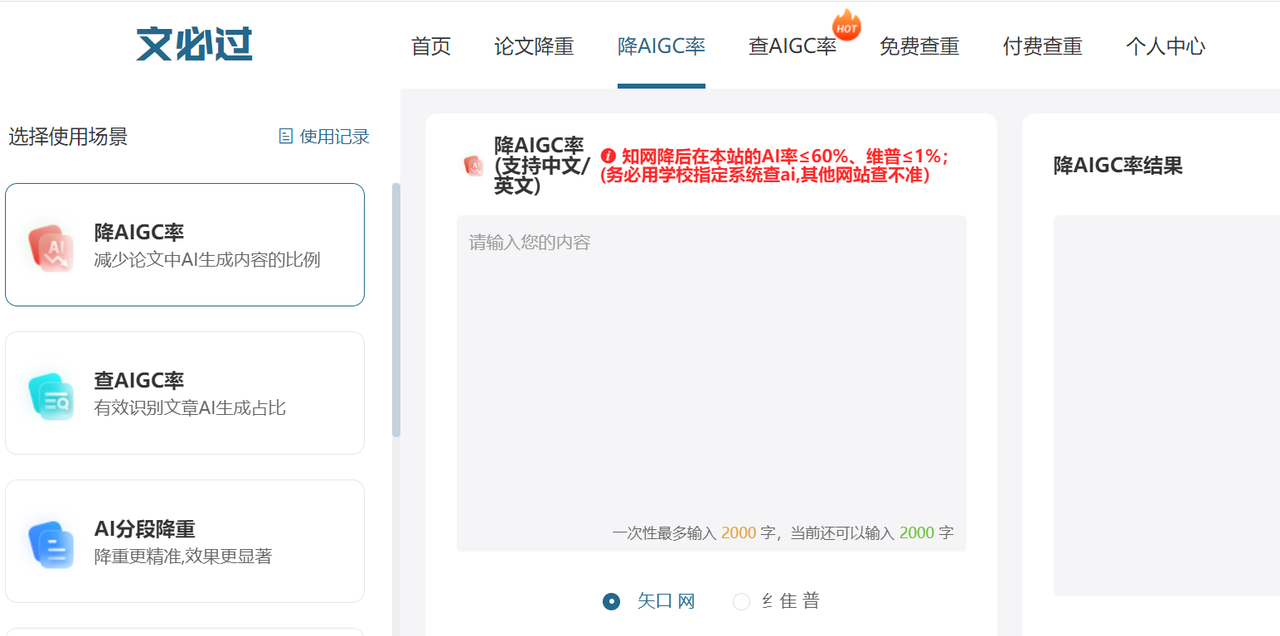Click text 有效识别文章AI生成占比
This screenshot has width=1280, height=636.
pyautogui.click(x=190, y=408)
